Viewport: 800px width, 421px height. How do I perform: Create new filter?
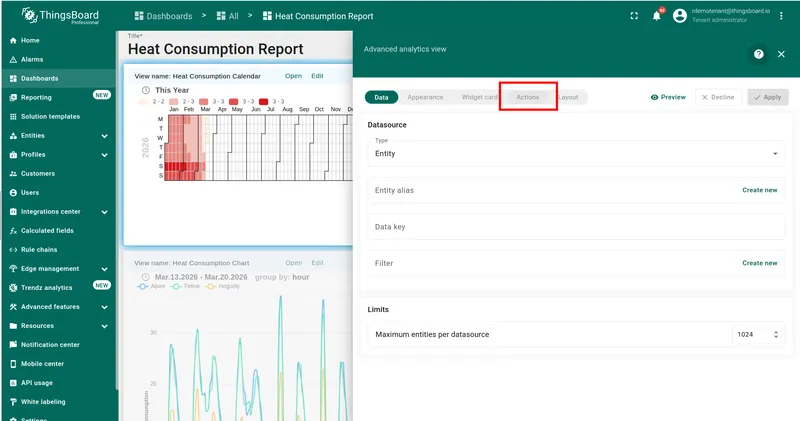tap(759, 263)
